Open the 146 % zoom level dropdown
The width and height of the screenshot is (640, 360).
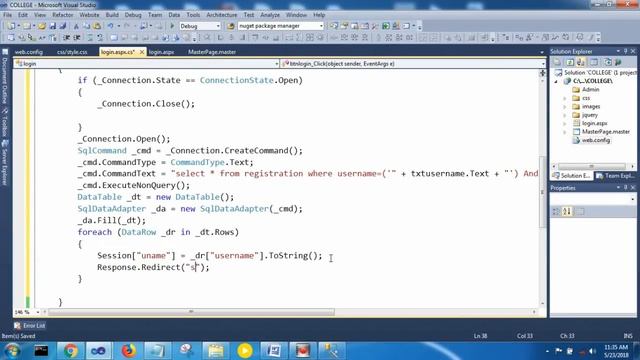[x=38, y=312]
